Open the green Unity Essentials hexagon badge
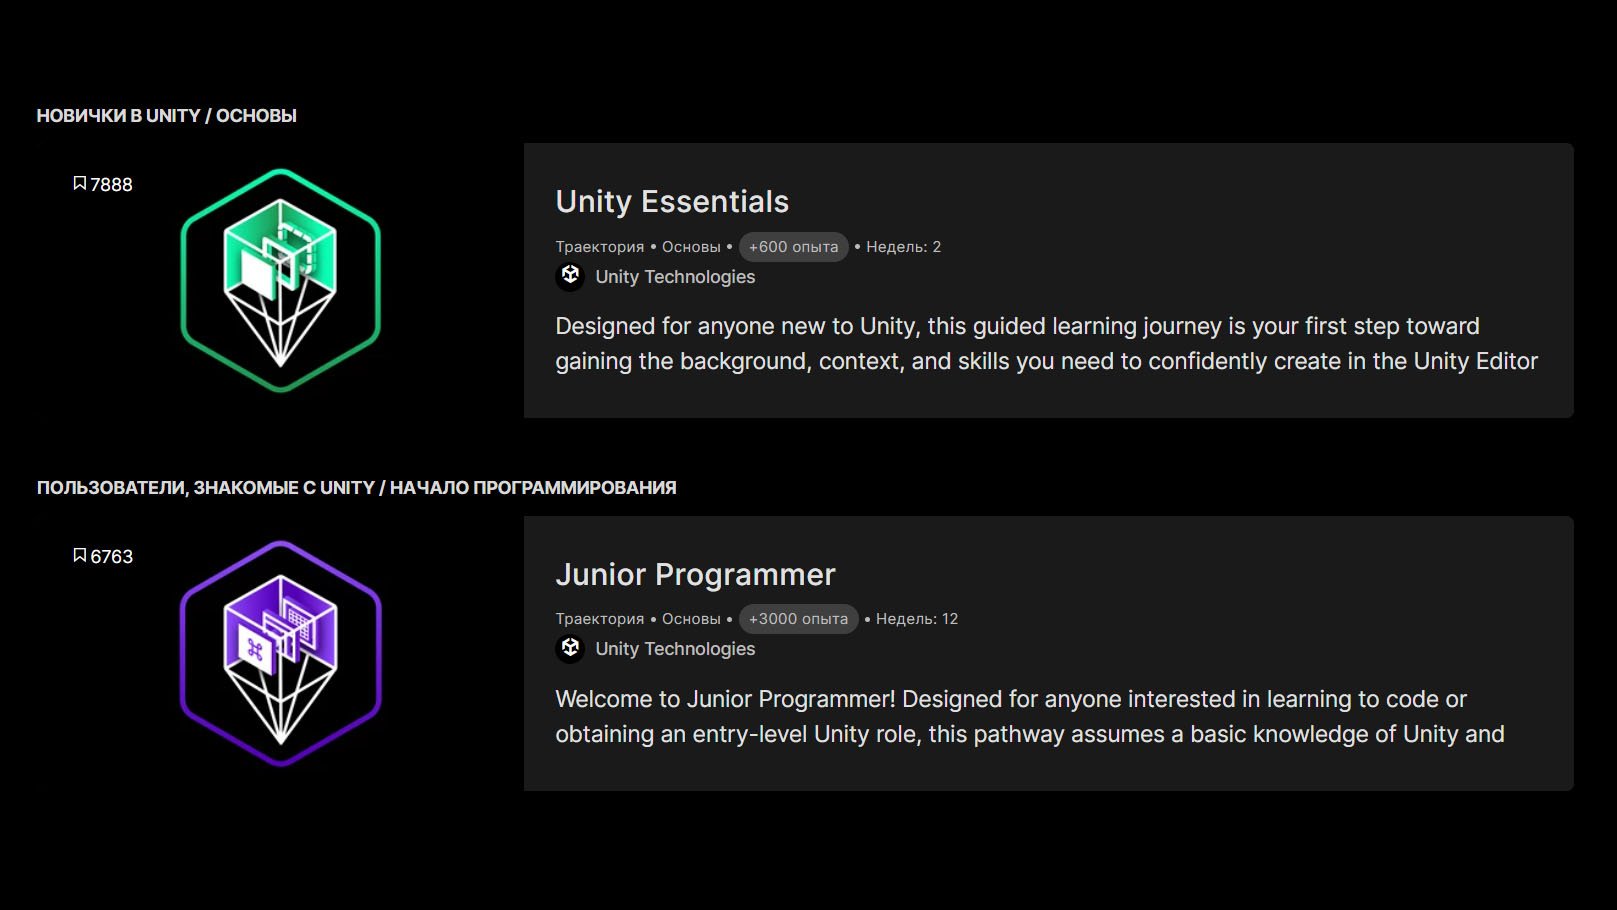 coord(281,280)
